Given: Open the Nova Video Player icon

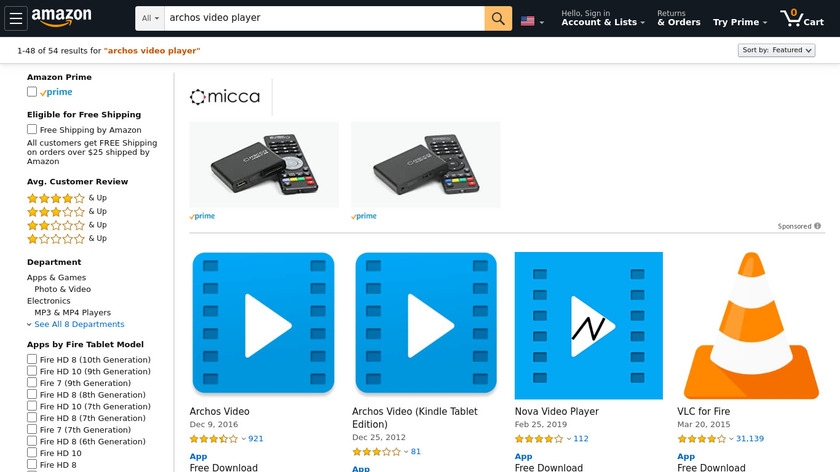Looking at the screenshot, I should pos(588,326).
